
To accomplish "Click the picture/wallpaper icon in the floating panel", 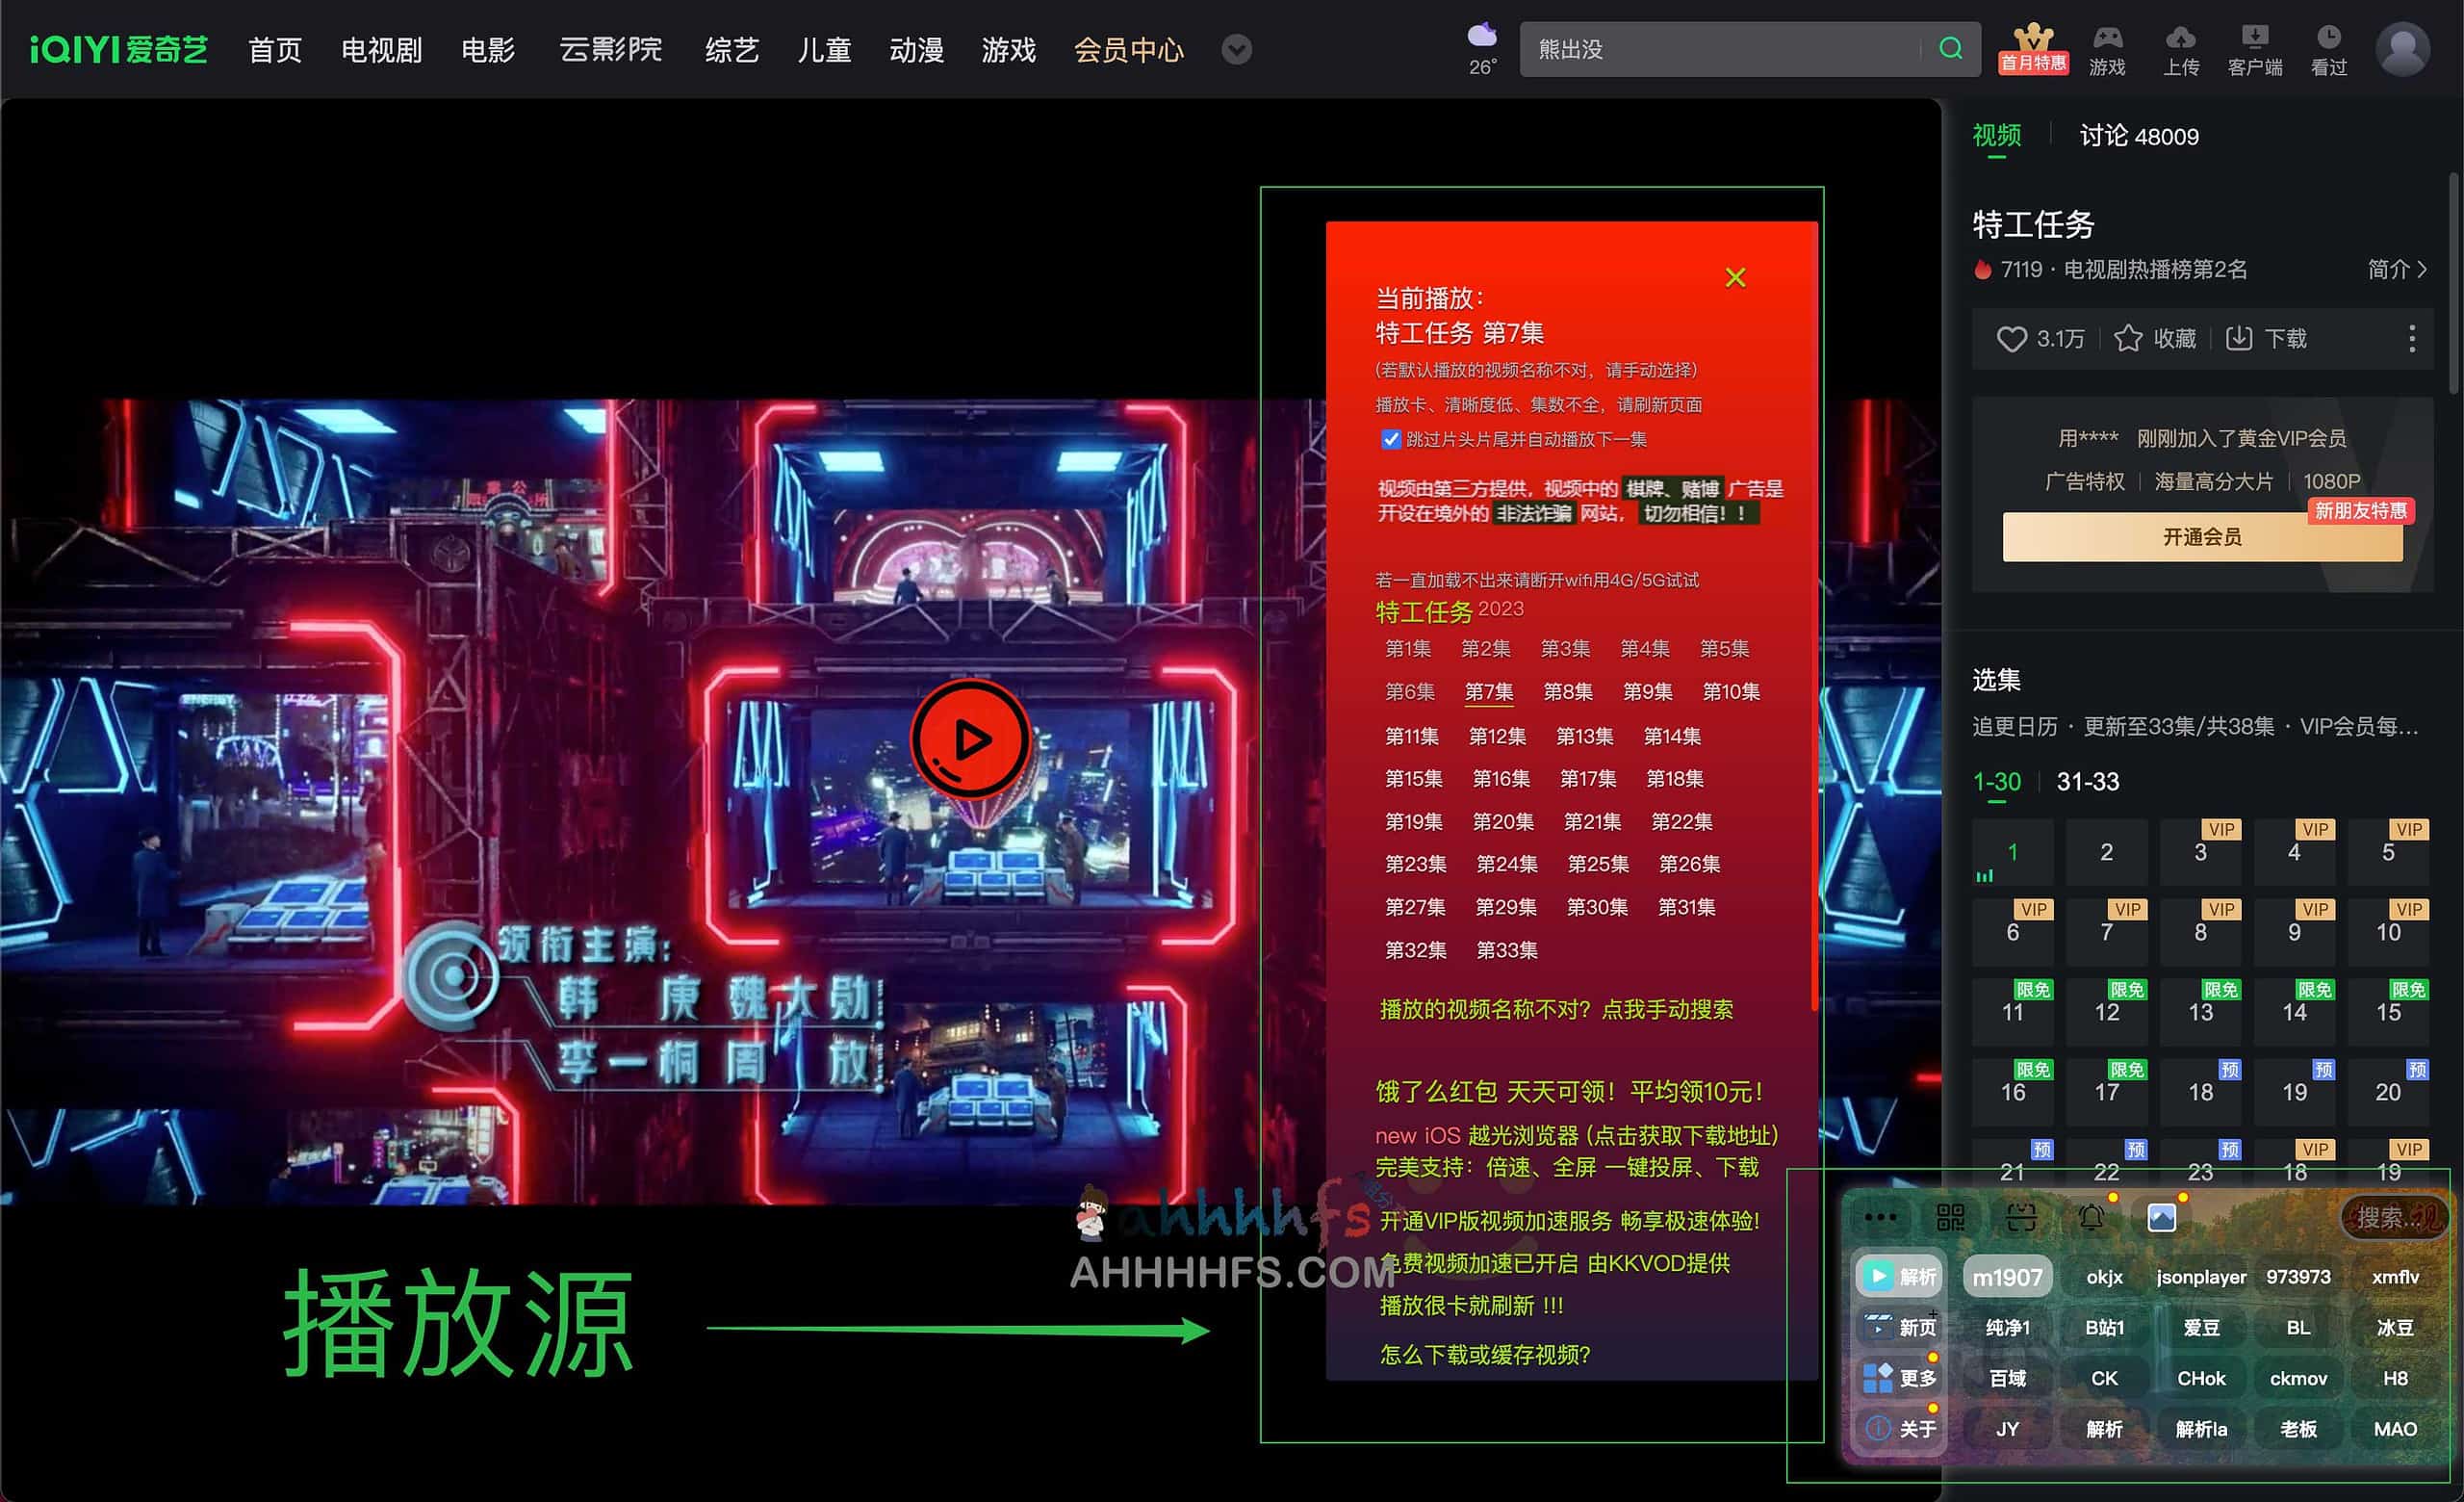I will [2163, 1218].
